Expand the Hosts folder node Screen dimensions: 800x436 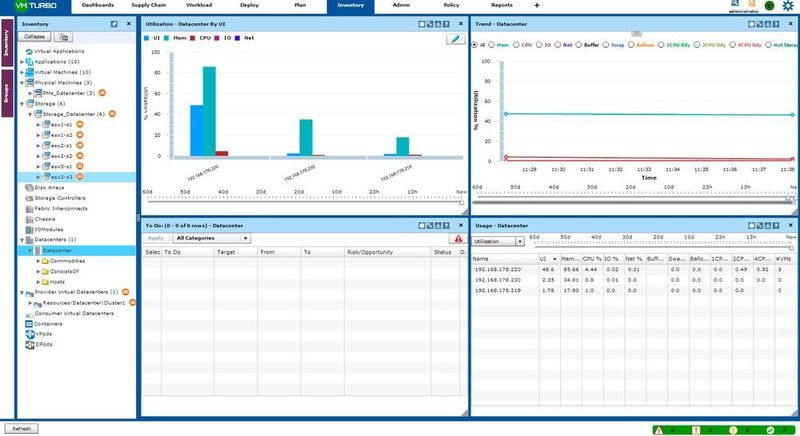click(38, 282)
